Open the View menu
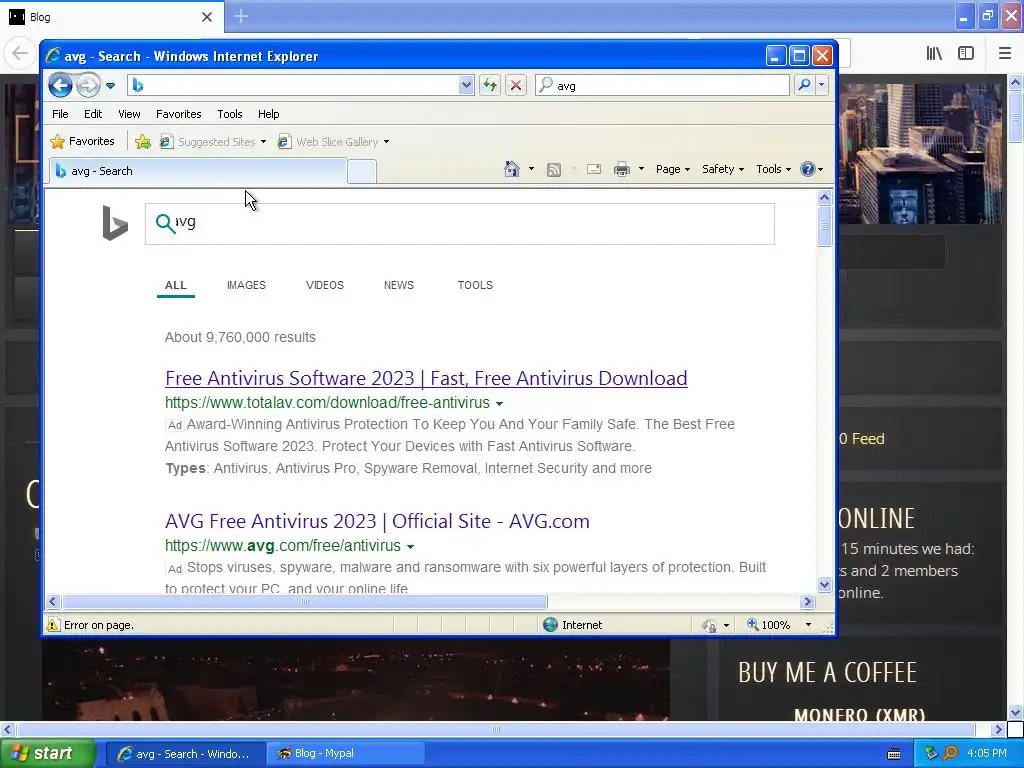Viewport: 1024px width, 768px height. 129,114
